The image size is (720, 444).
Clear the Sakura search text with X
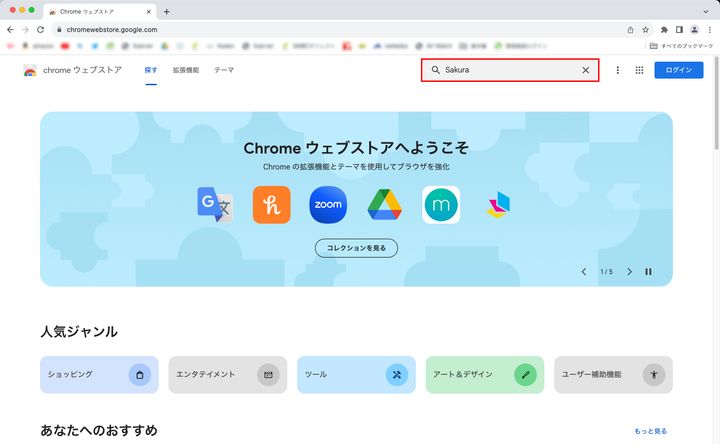tap(586, 70)
